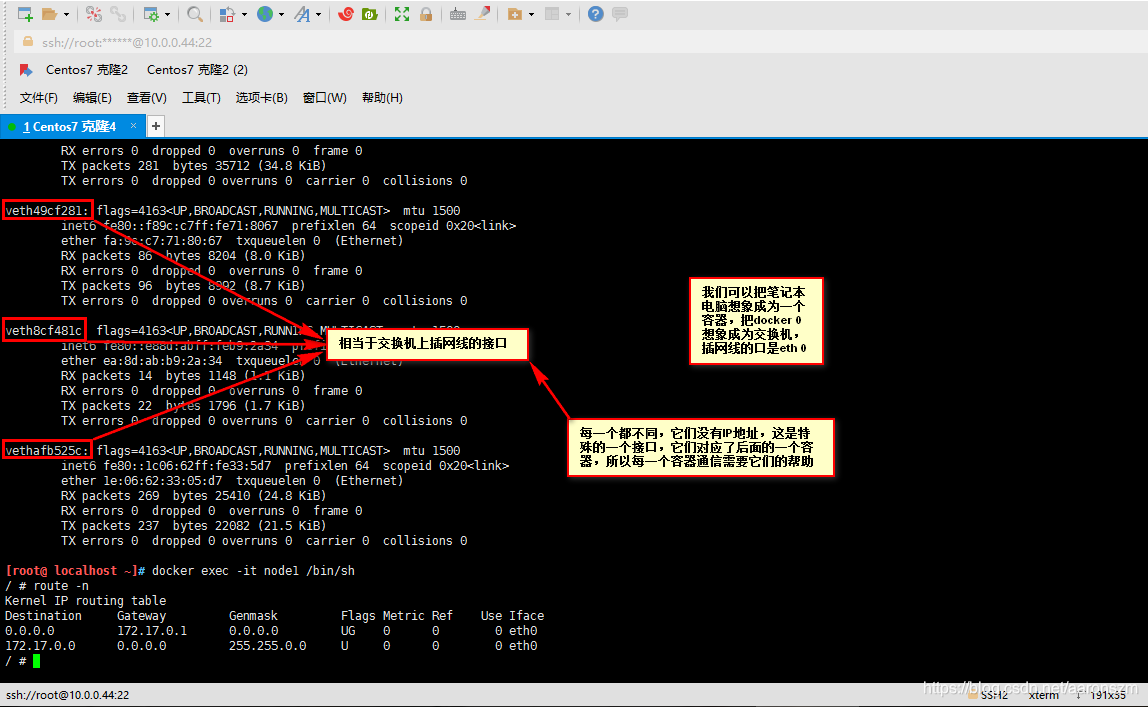Click the 255.255.0.0 genmask value

(267, 646)
